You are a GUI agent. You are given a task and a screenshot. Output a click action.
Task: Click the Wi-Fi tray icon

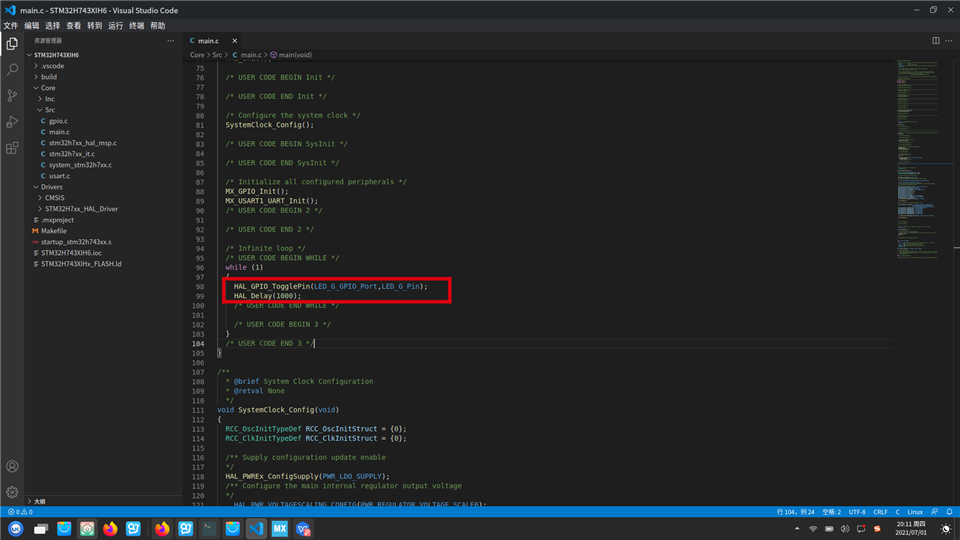coord(812,529)
